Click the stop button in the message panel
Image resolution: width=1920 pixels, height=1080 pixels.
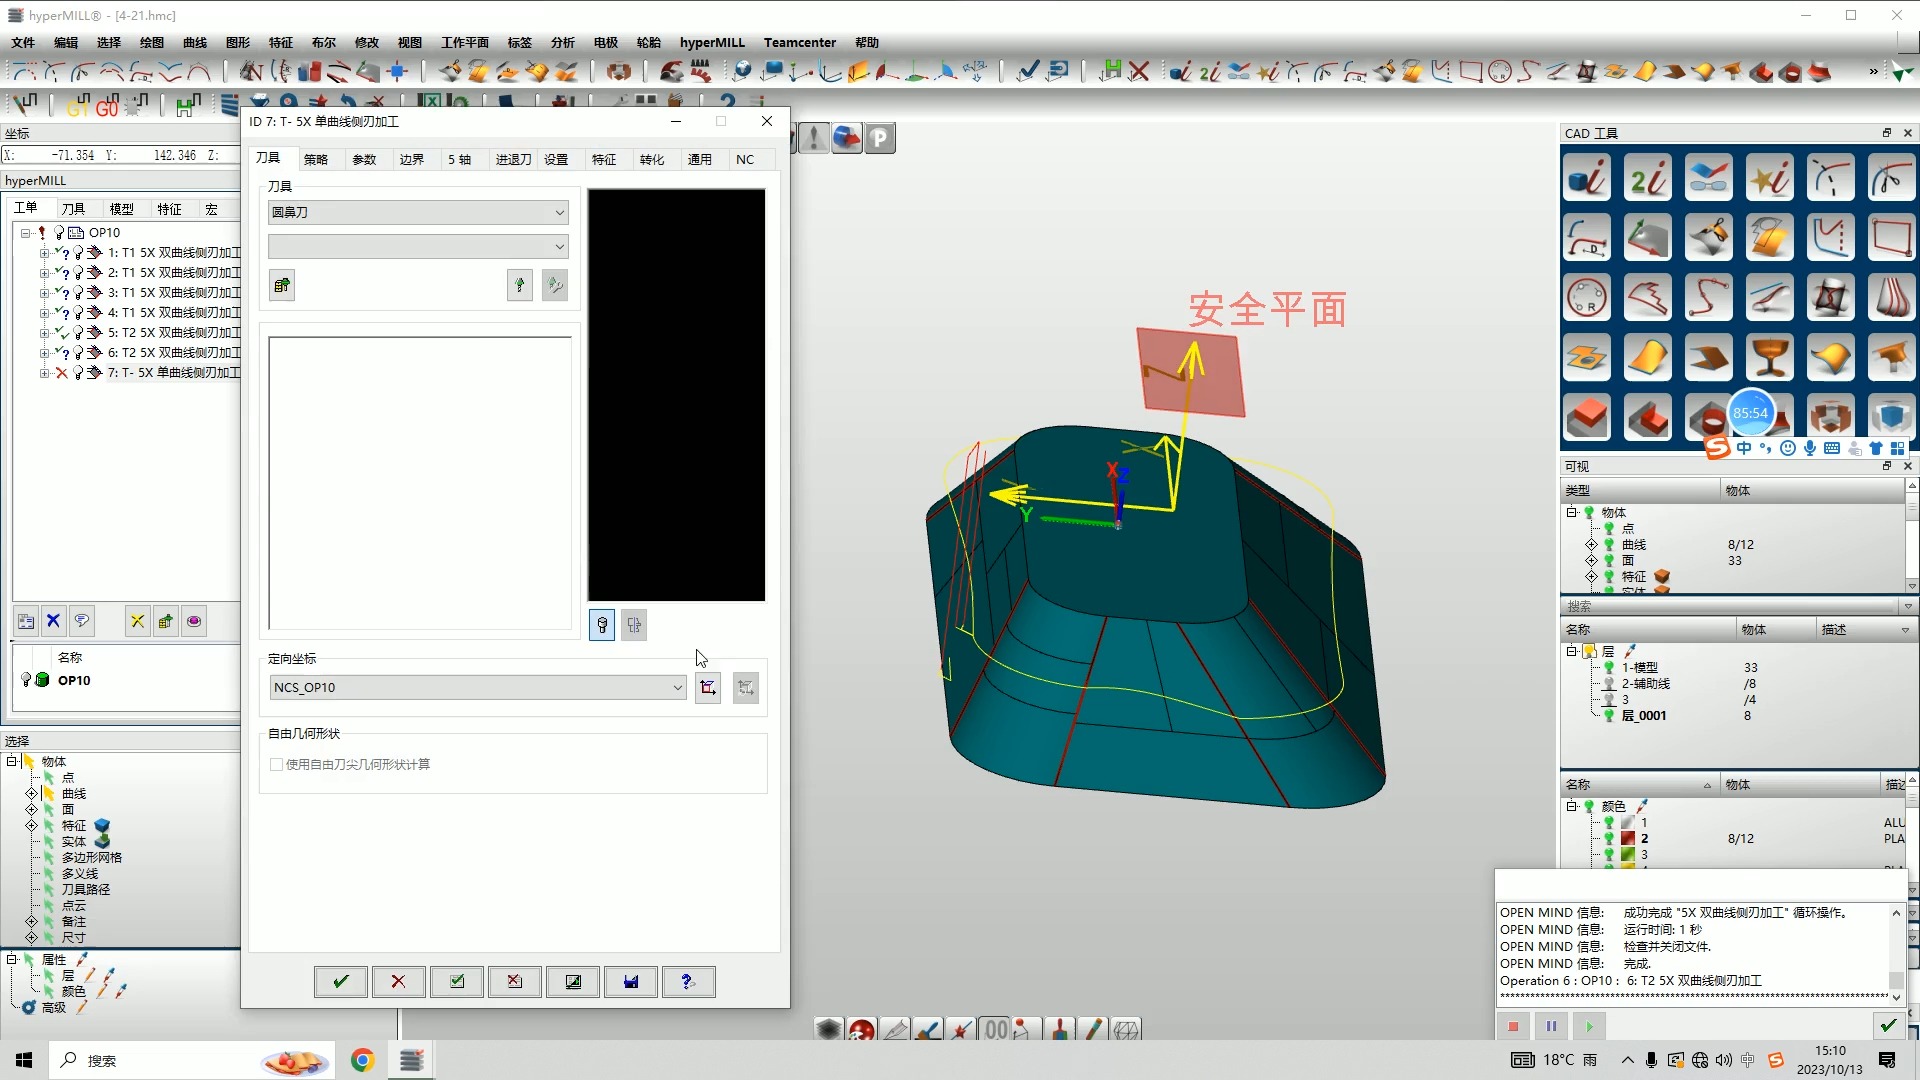[1513, 1026]
